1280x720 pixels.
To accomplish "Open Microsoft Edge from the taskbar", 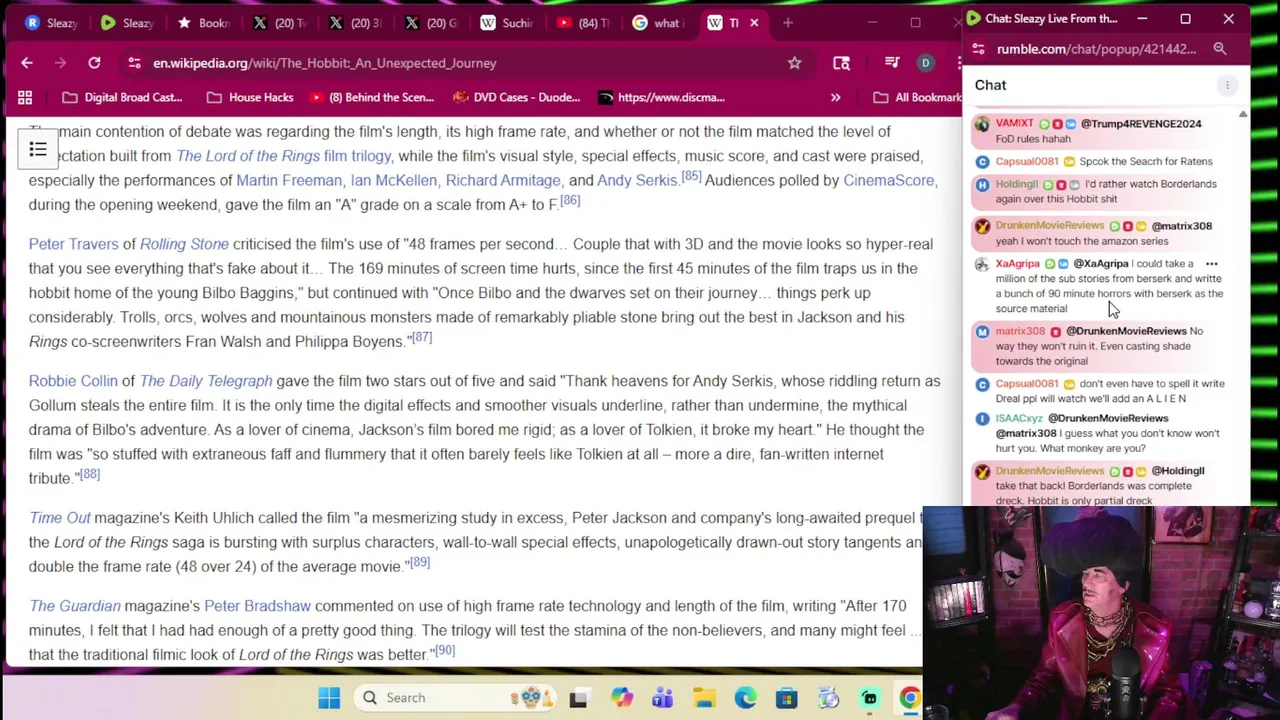I will coord(745,697).
